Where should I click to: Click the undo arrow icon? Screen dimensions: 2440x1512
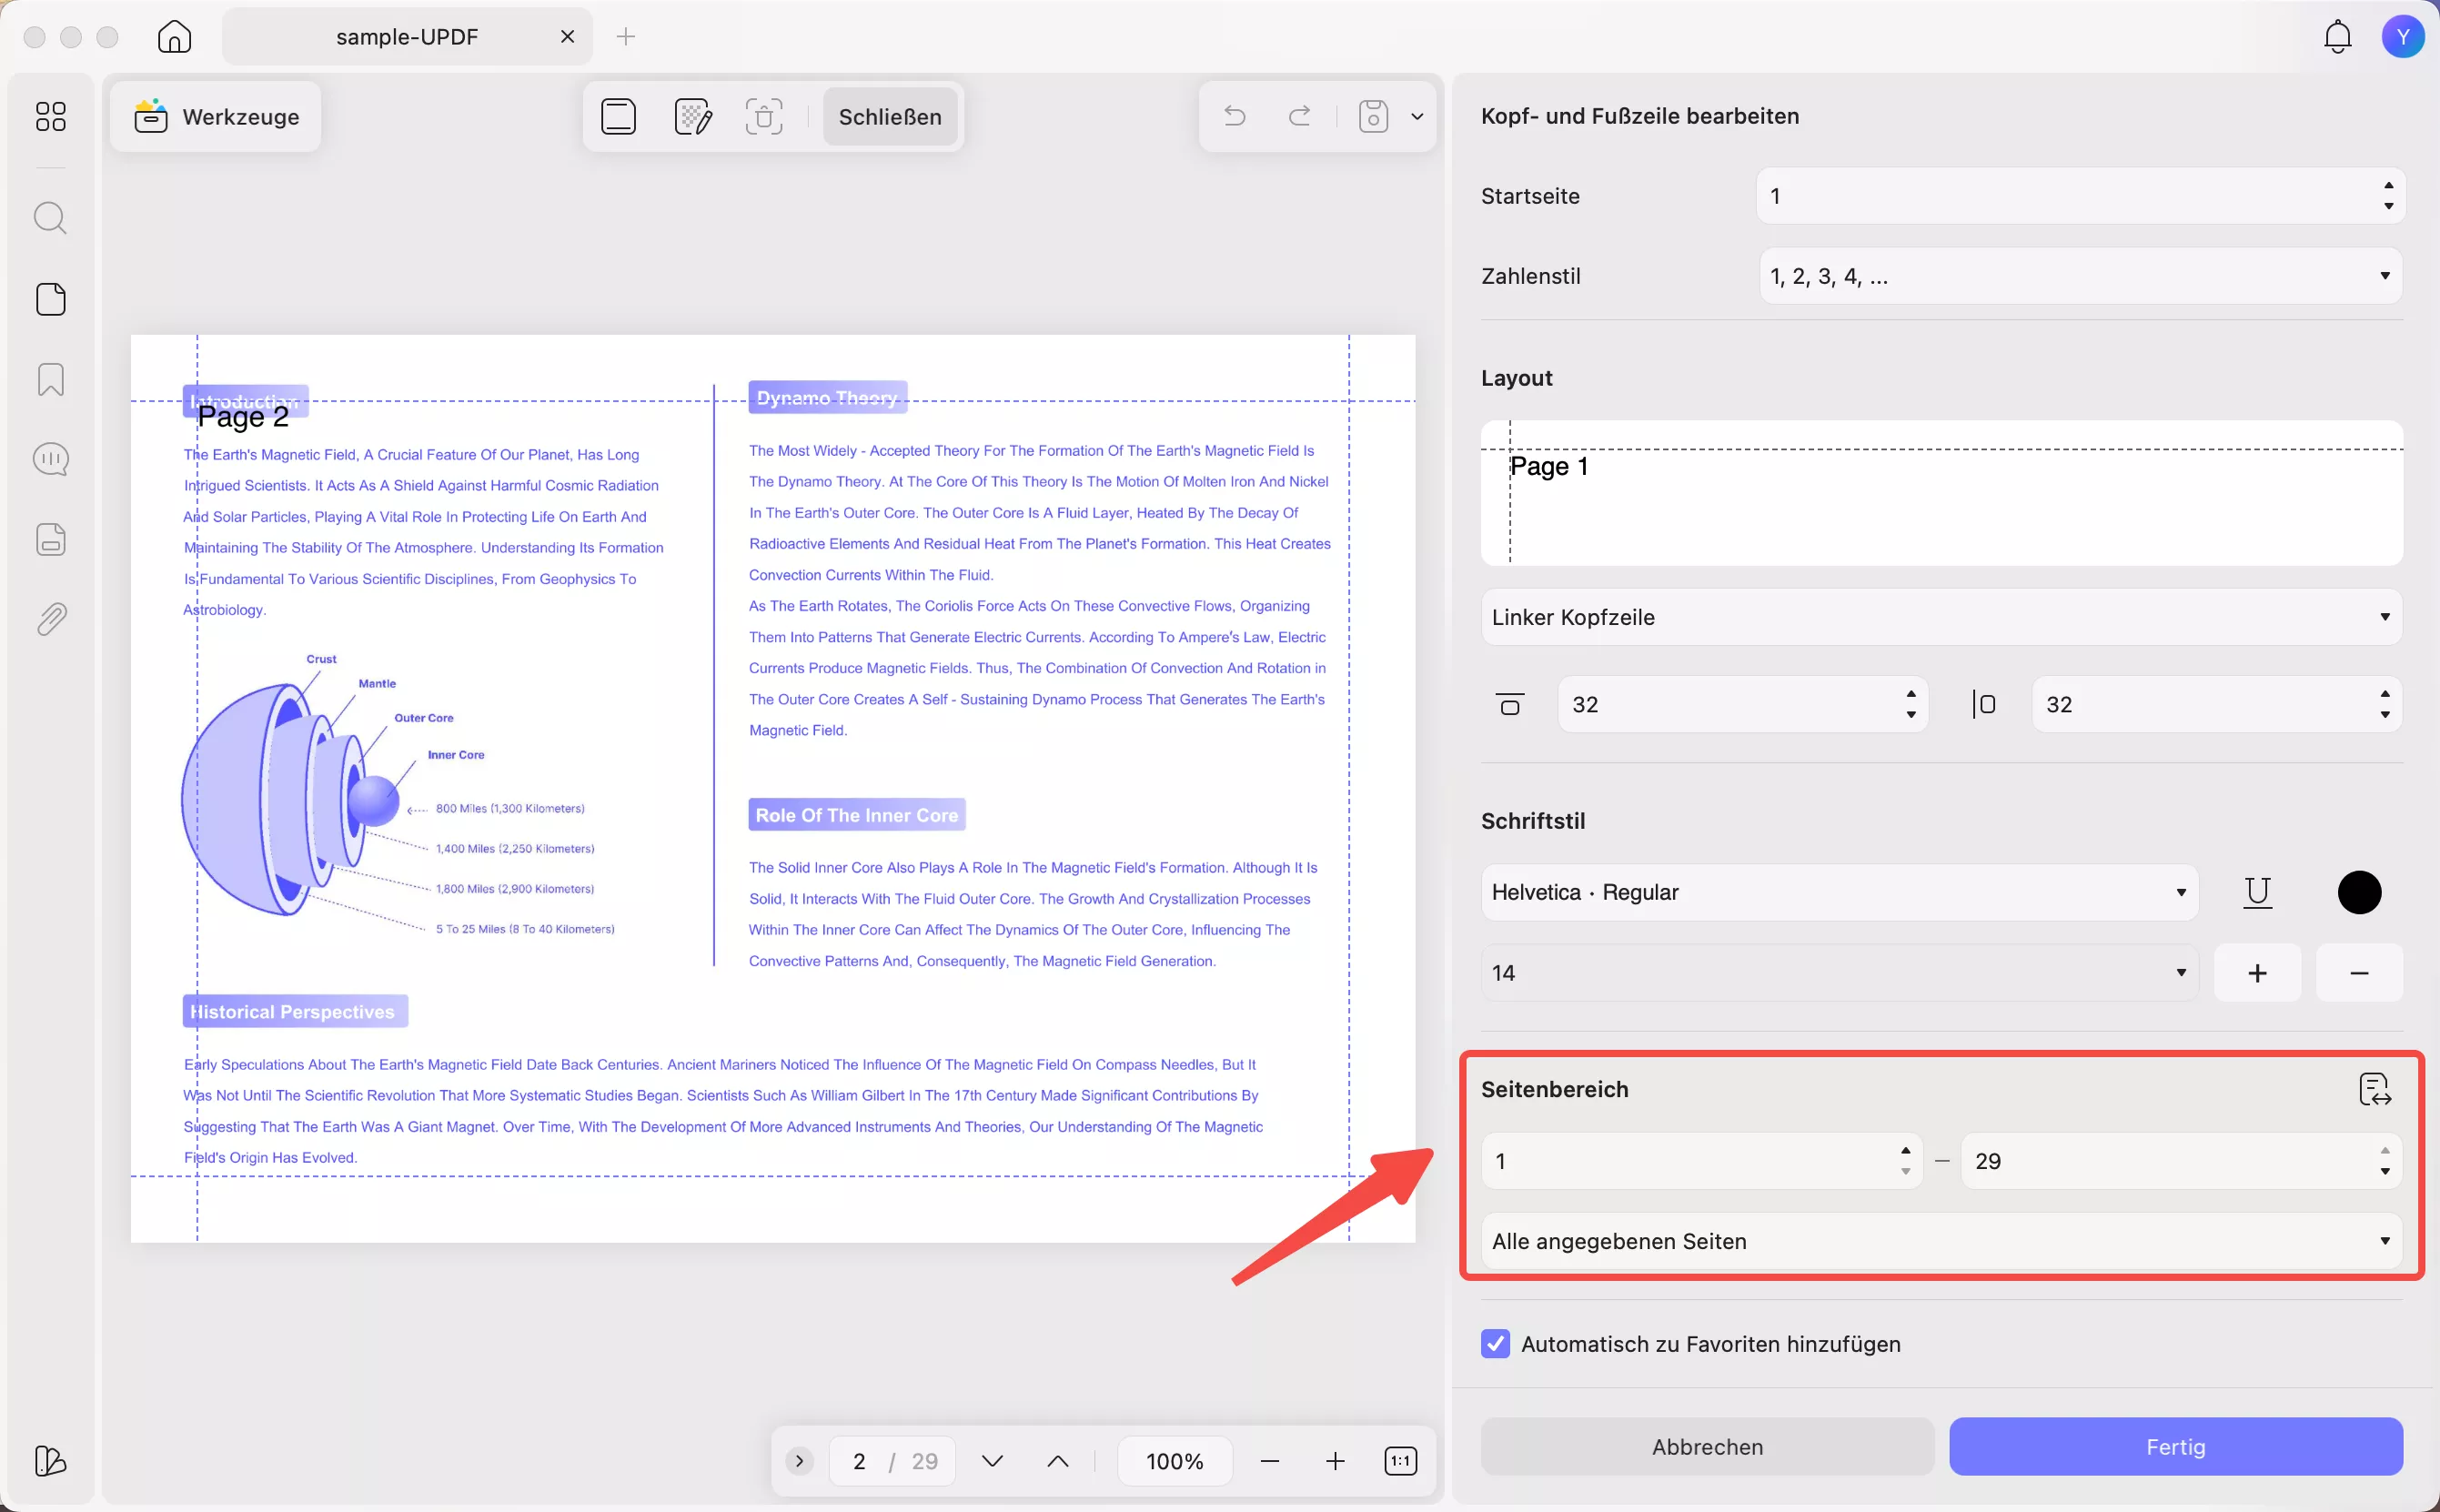pos(1233,116)
